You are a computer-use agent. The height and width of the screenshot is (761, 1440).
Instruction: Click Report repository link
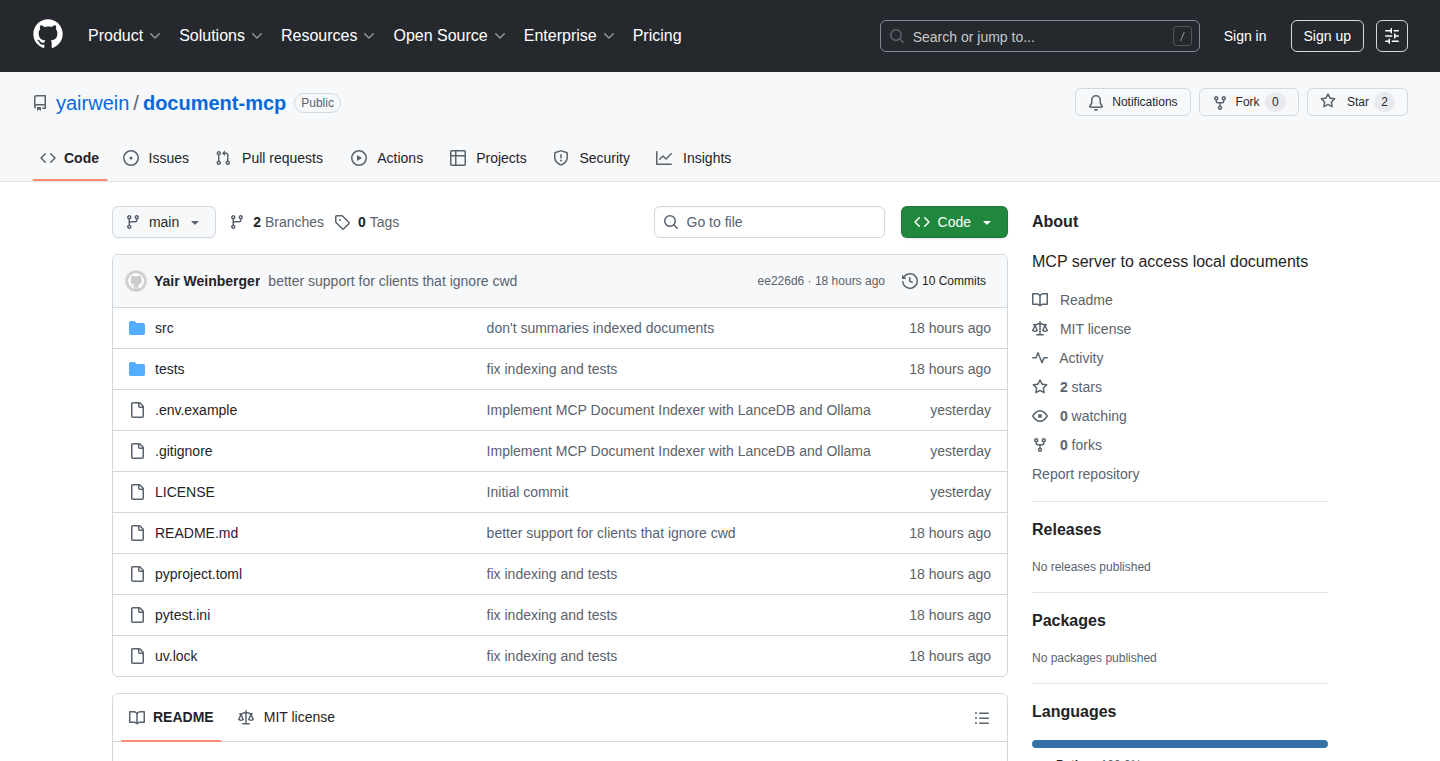[x=1086, y=474]
